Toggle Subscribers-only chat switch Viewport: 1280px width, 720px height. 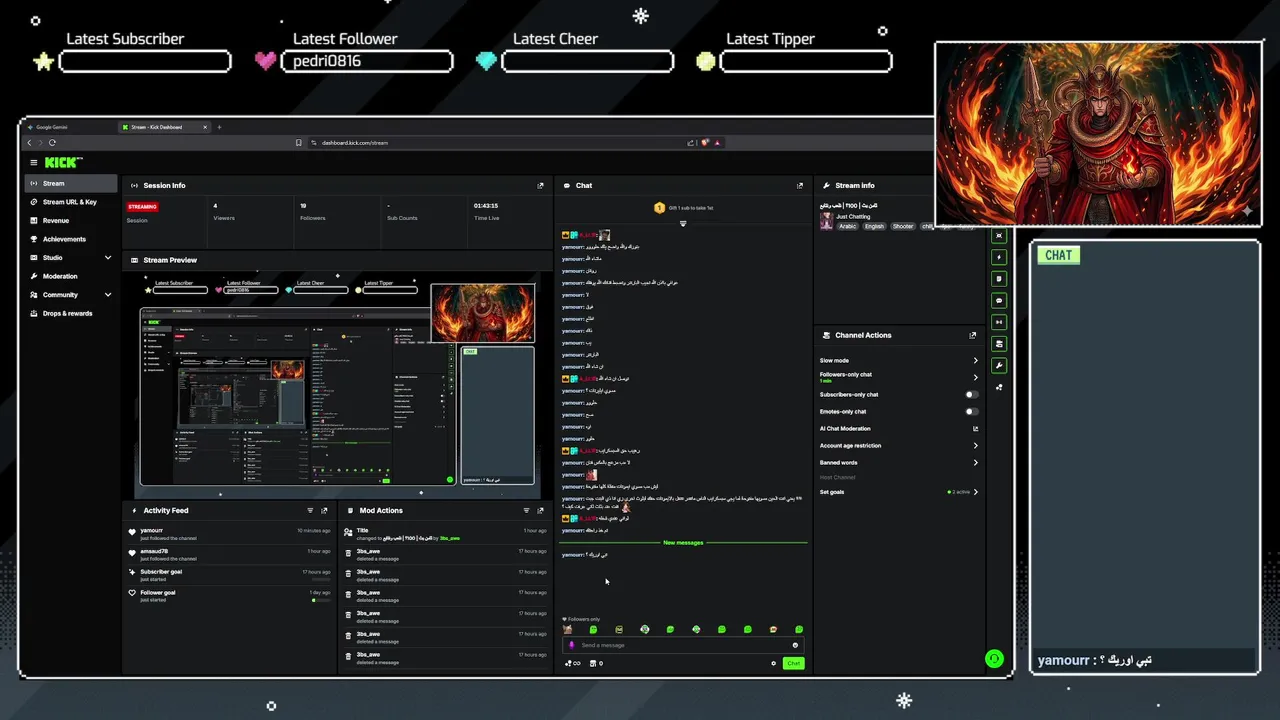[971, 394]
